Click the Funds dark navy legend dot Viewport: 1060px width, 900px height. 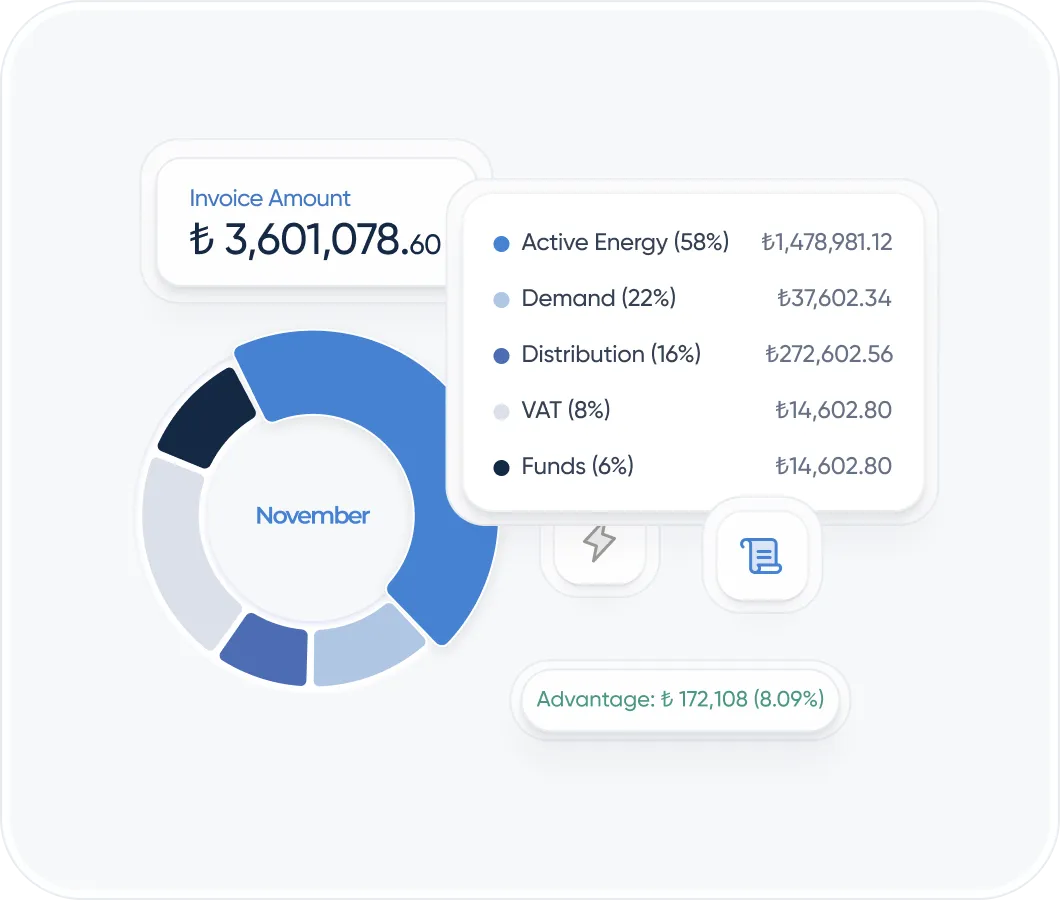pos(502,467)
